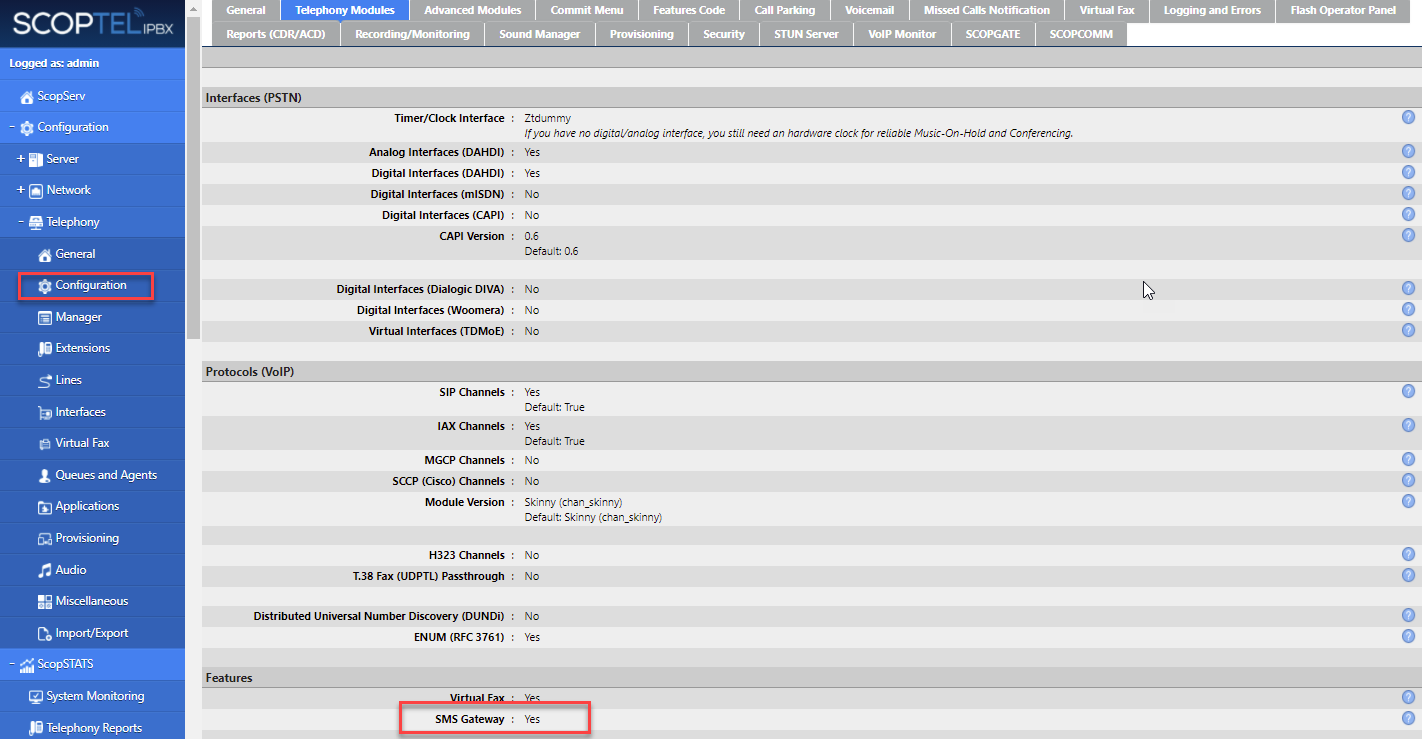Viewport: 1422px width, 739px height.
Task: Click the Interfaces icon in sidebar
Action: pos(45,412)
